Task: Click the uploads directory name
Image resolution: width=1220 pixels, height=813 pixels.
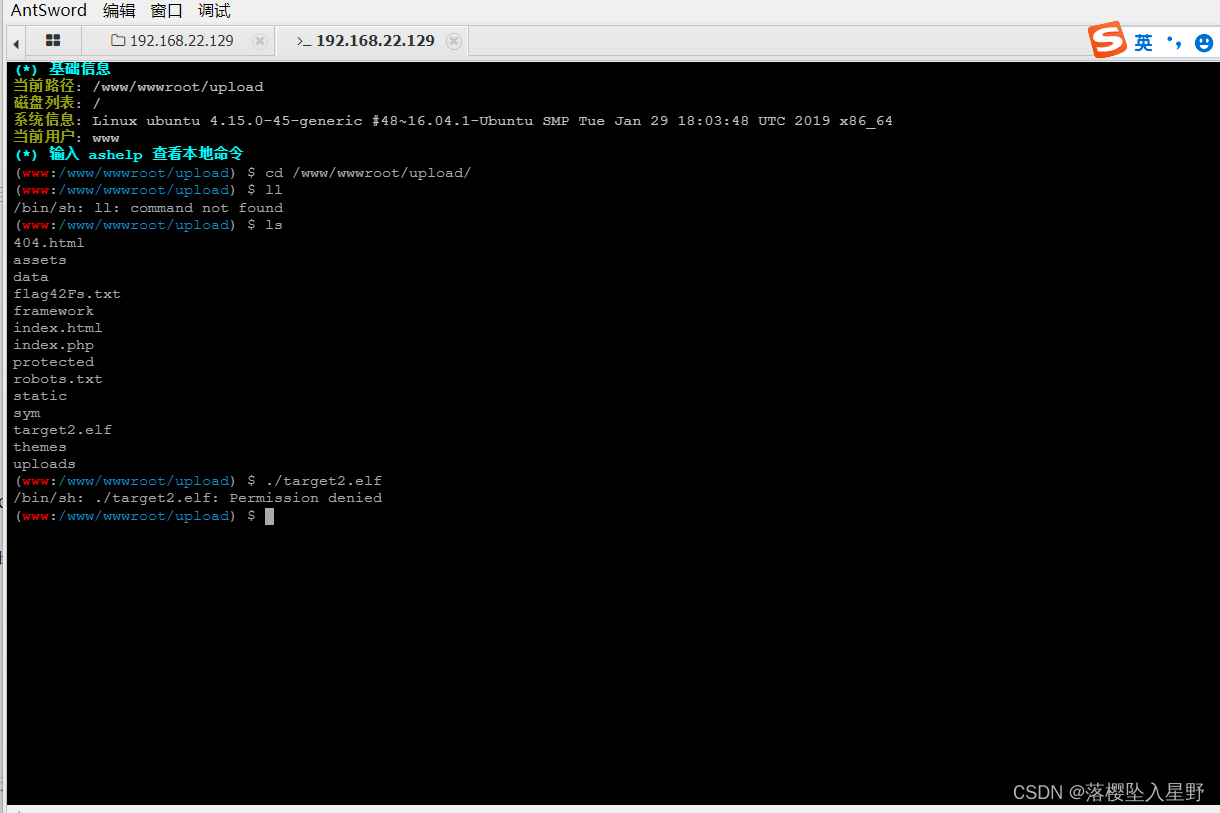Action: (44, 464)
